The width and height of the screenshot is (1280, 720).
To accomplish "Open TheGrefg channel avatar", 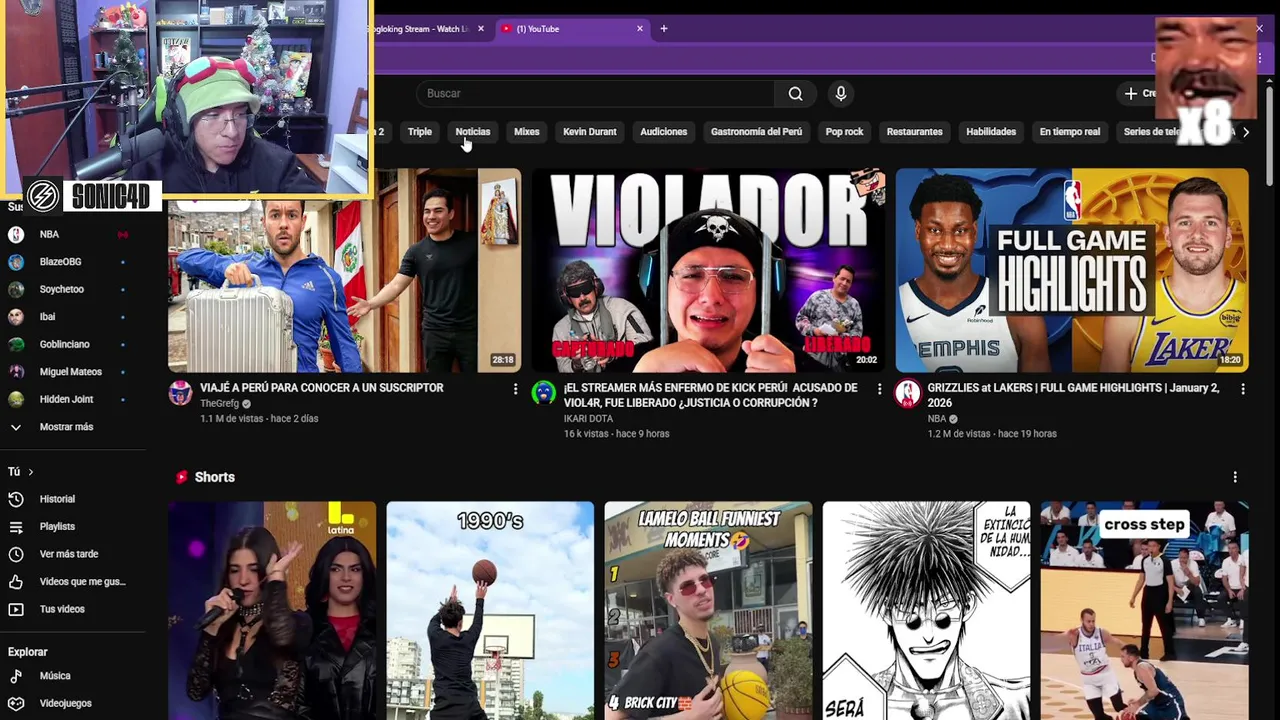I will (x=180, y=393).
